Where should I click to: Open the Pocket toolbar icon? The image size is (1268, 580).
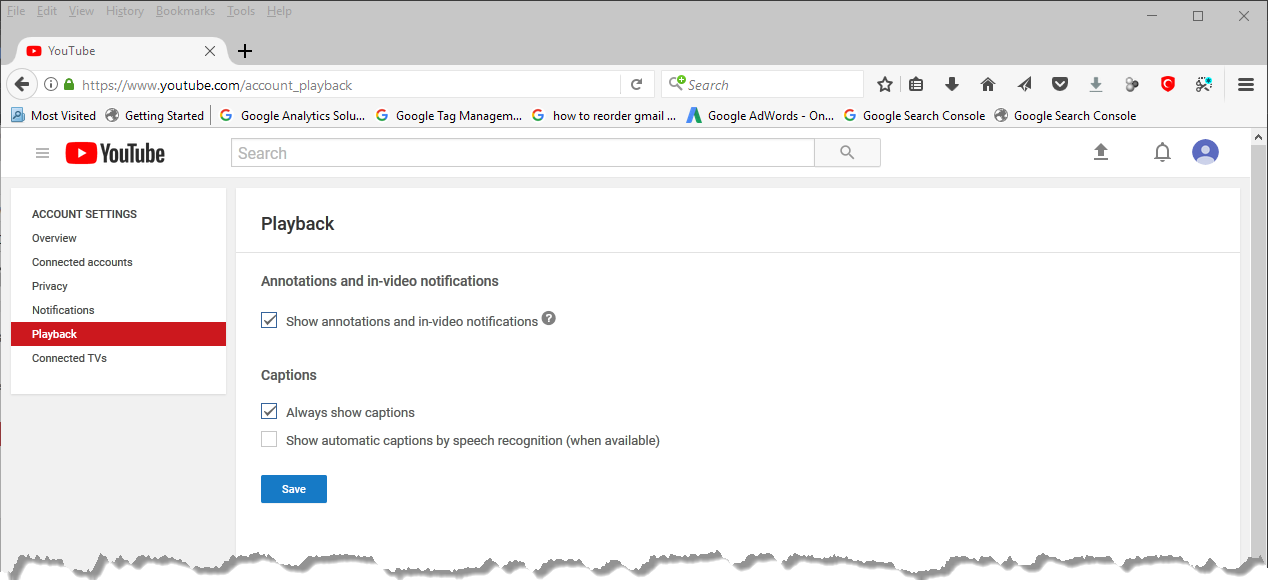tap(1060, 85)
